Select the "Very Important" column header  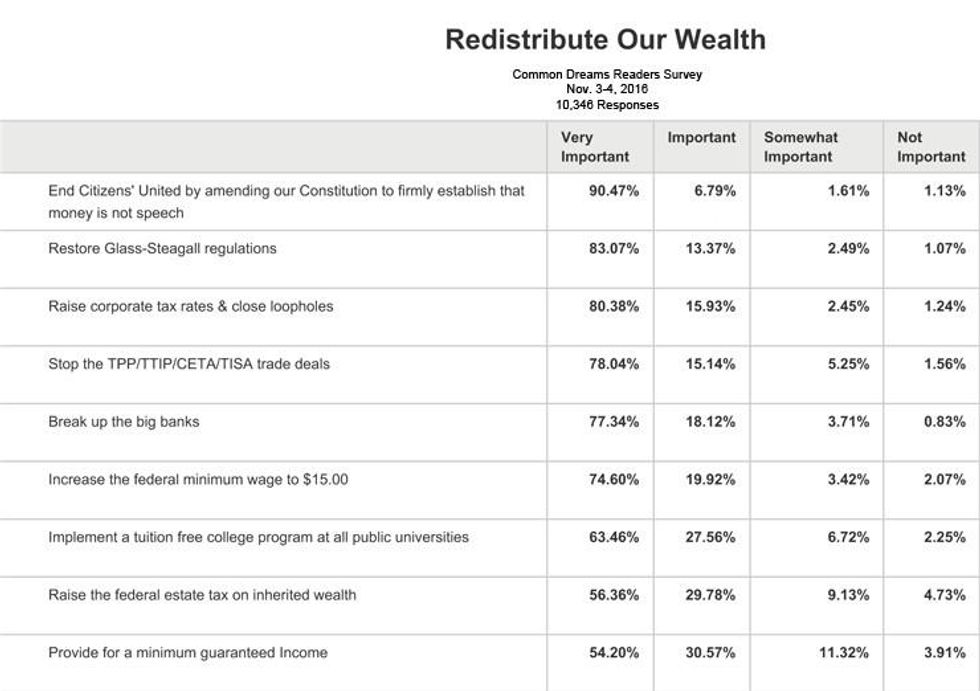595,147
